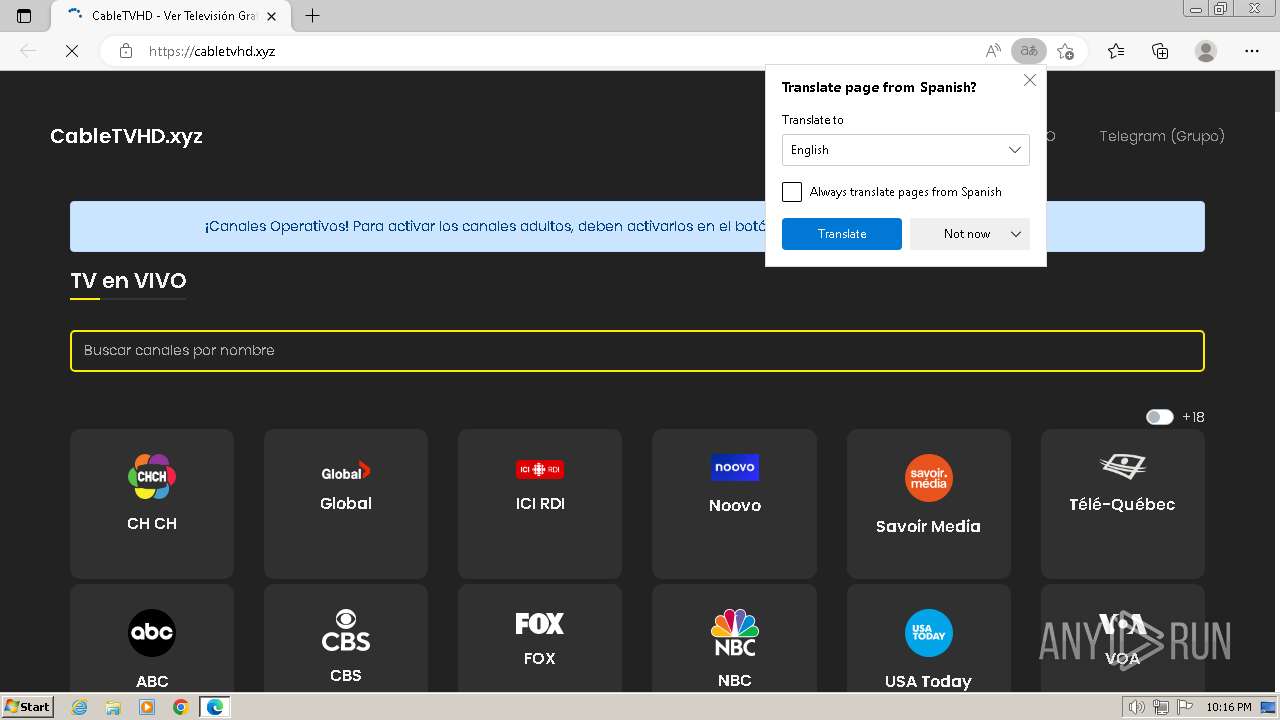Close the translate popup
The image size is (1280, 720).
(x=1030, y=81)
